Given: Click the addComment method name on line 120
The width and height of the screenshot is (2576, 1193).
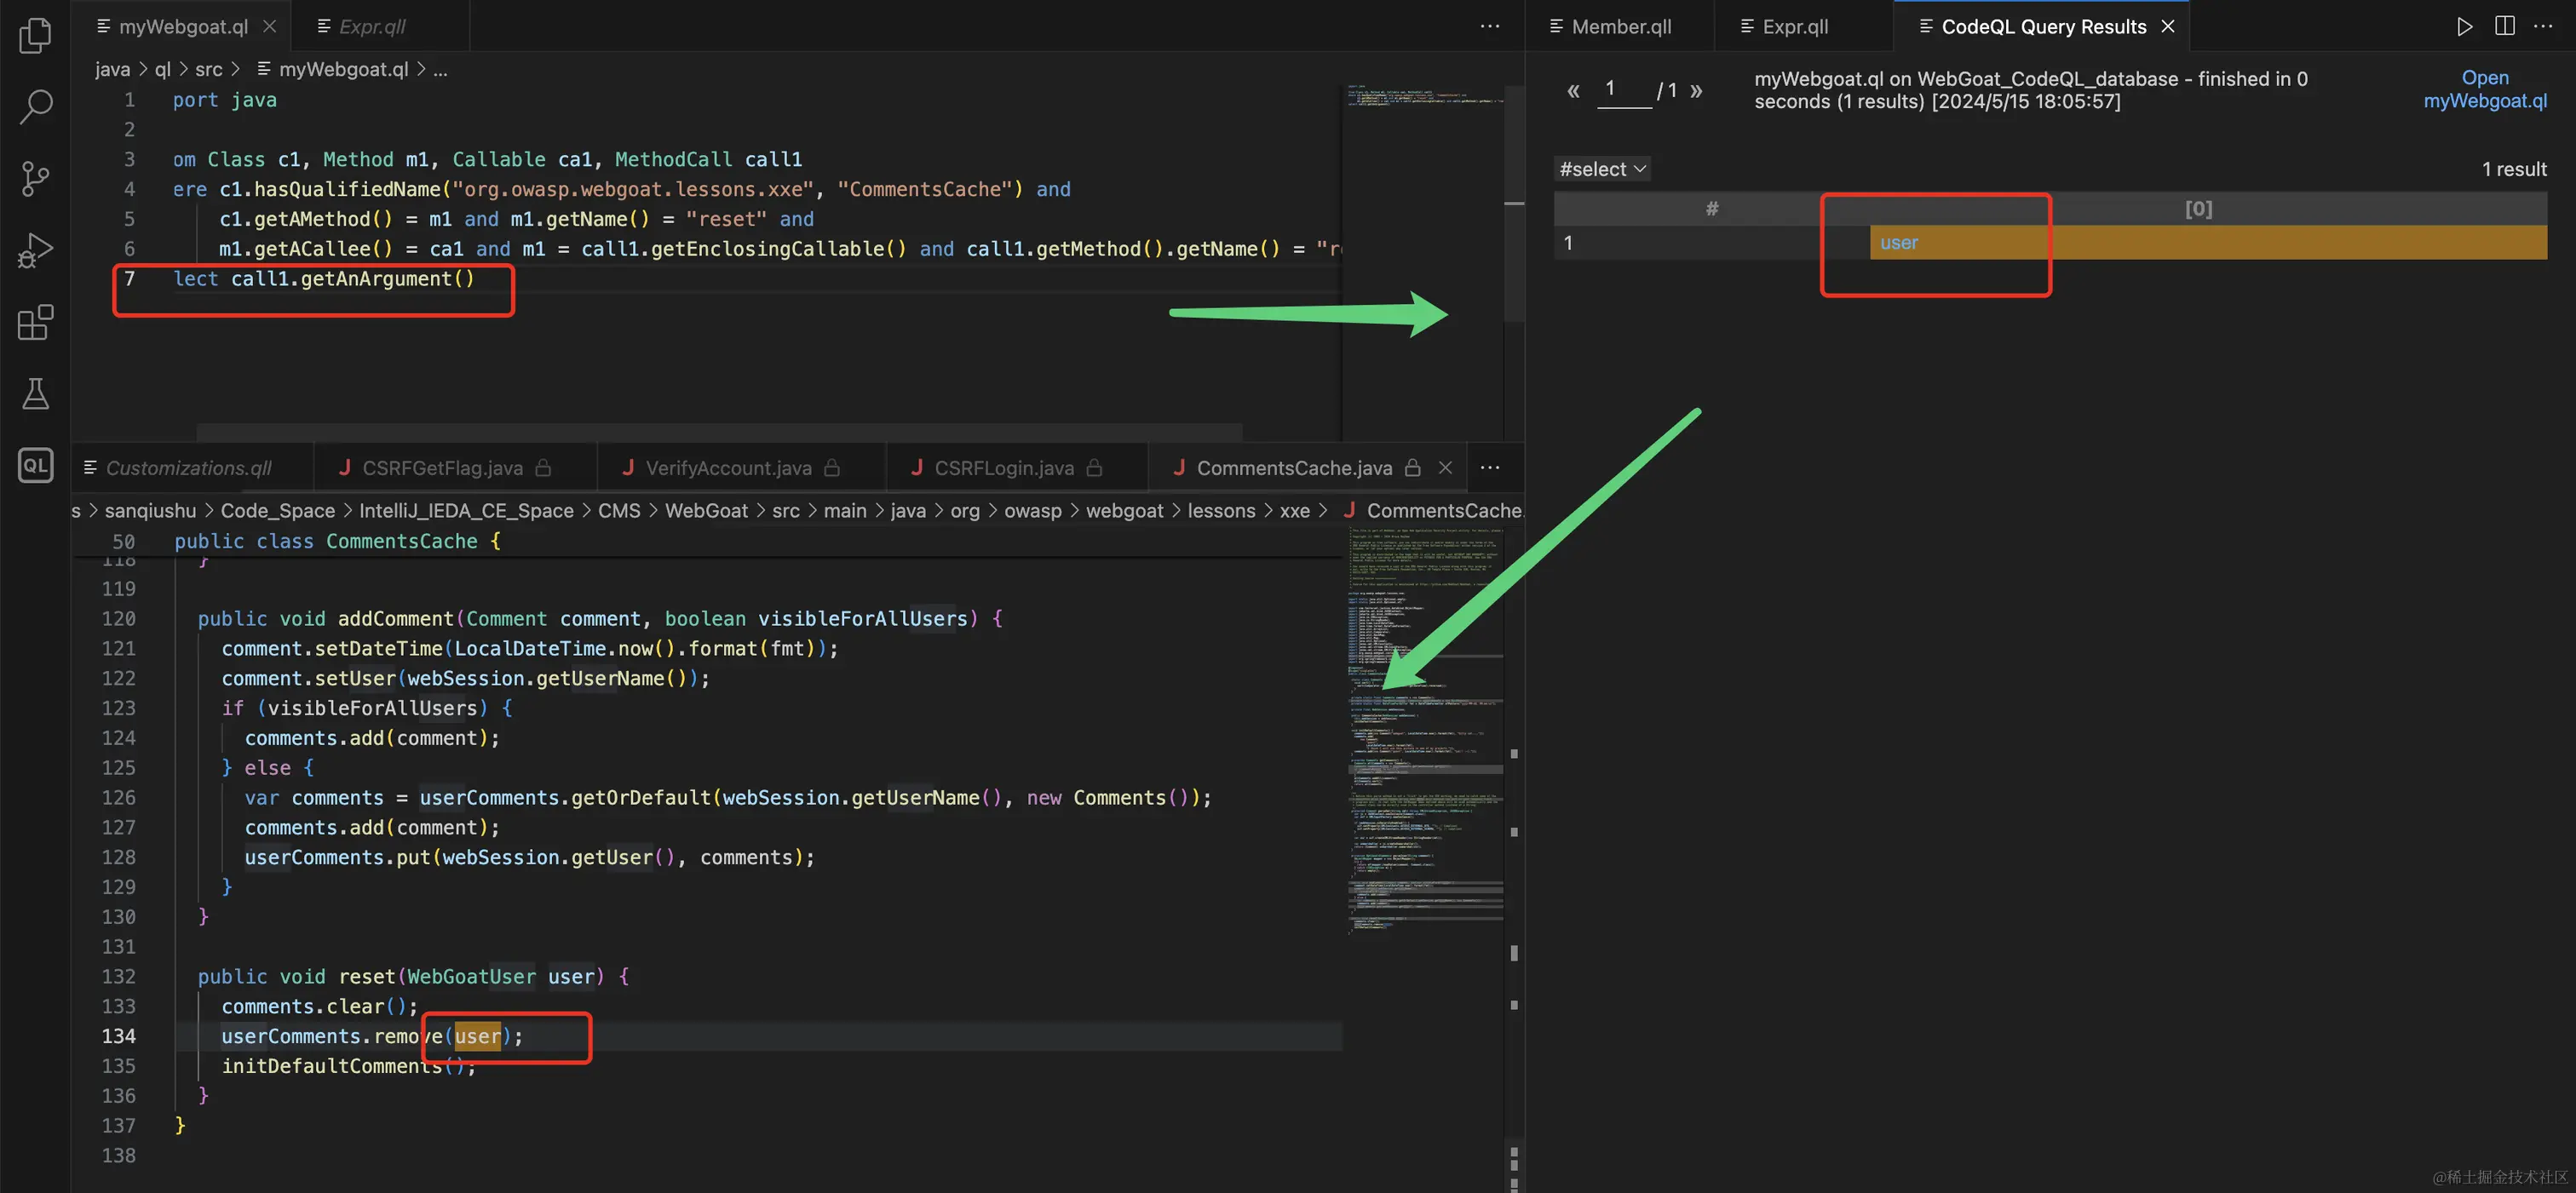Looking at the screenshot, I should [395, 619].
